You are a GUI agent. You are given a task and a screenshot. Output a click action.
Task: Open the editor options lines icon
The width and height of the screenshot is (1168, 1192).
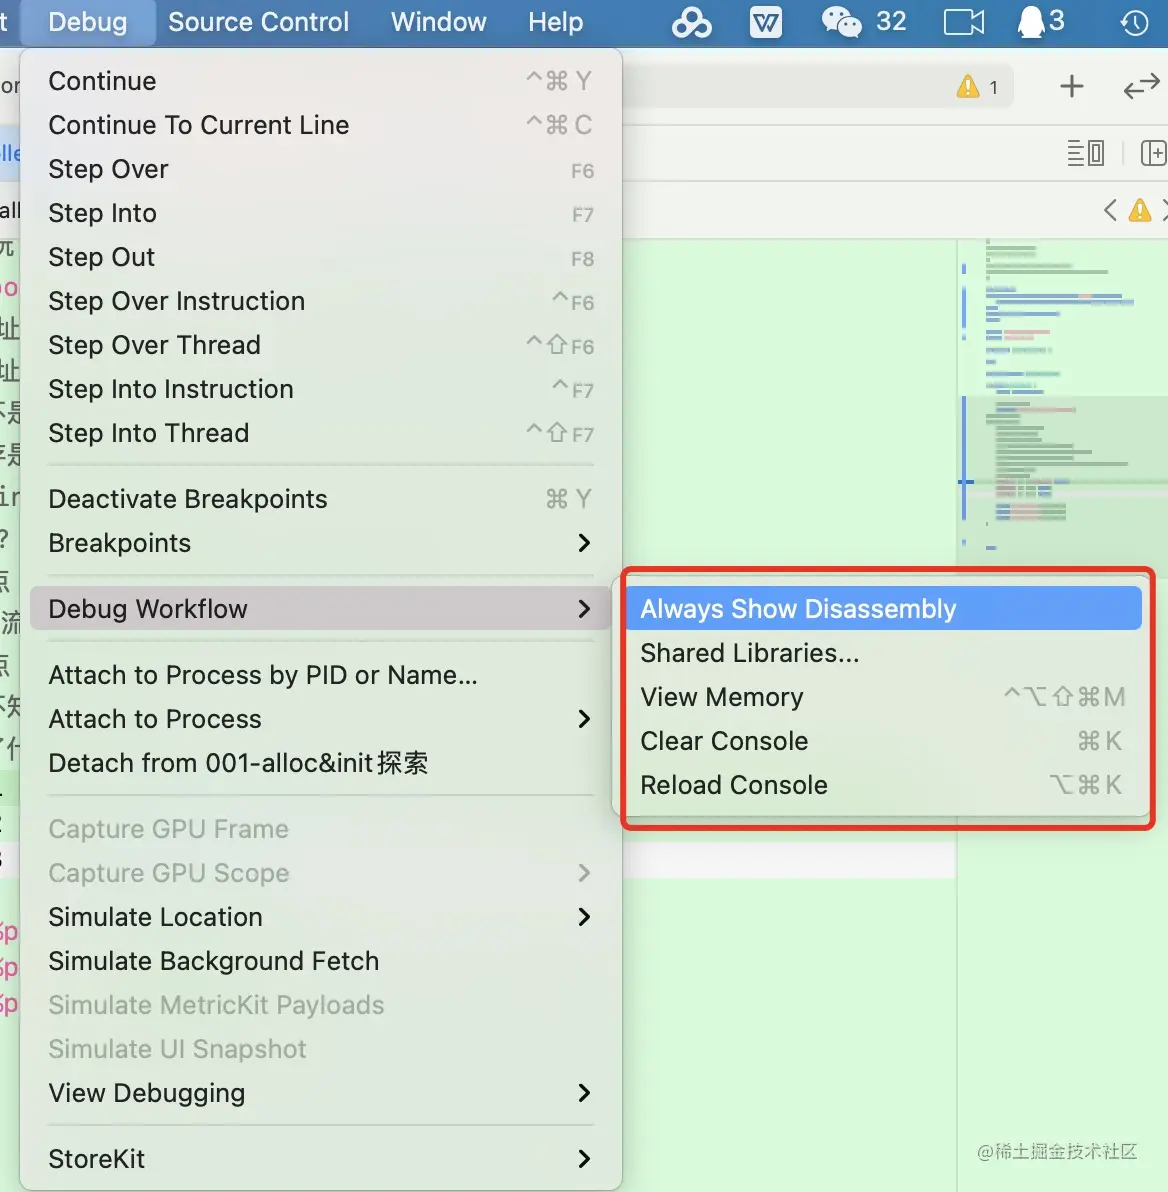click(1086, 153)
